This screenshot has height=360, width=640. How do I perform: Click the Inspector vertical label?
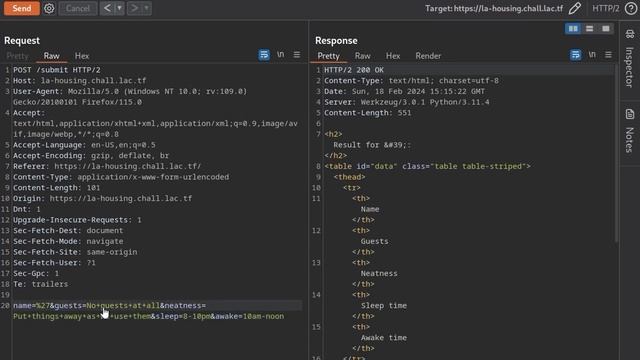(x=630, y=67)
